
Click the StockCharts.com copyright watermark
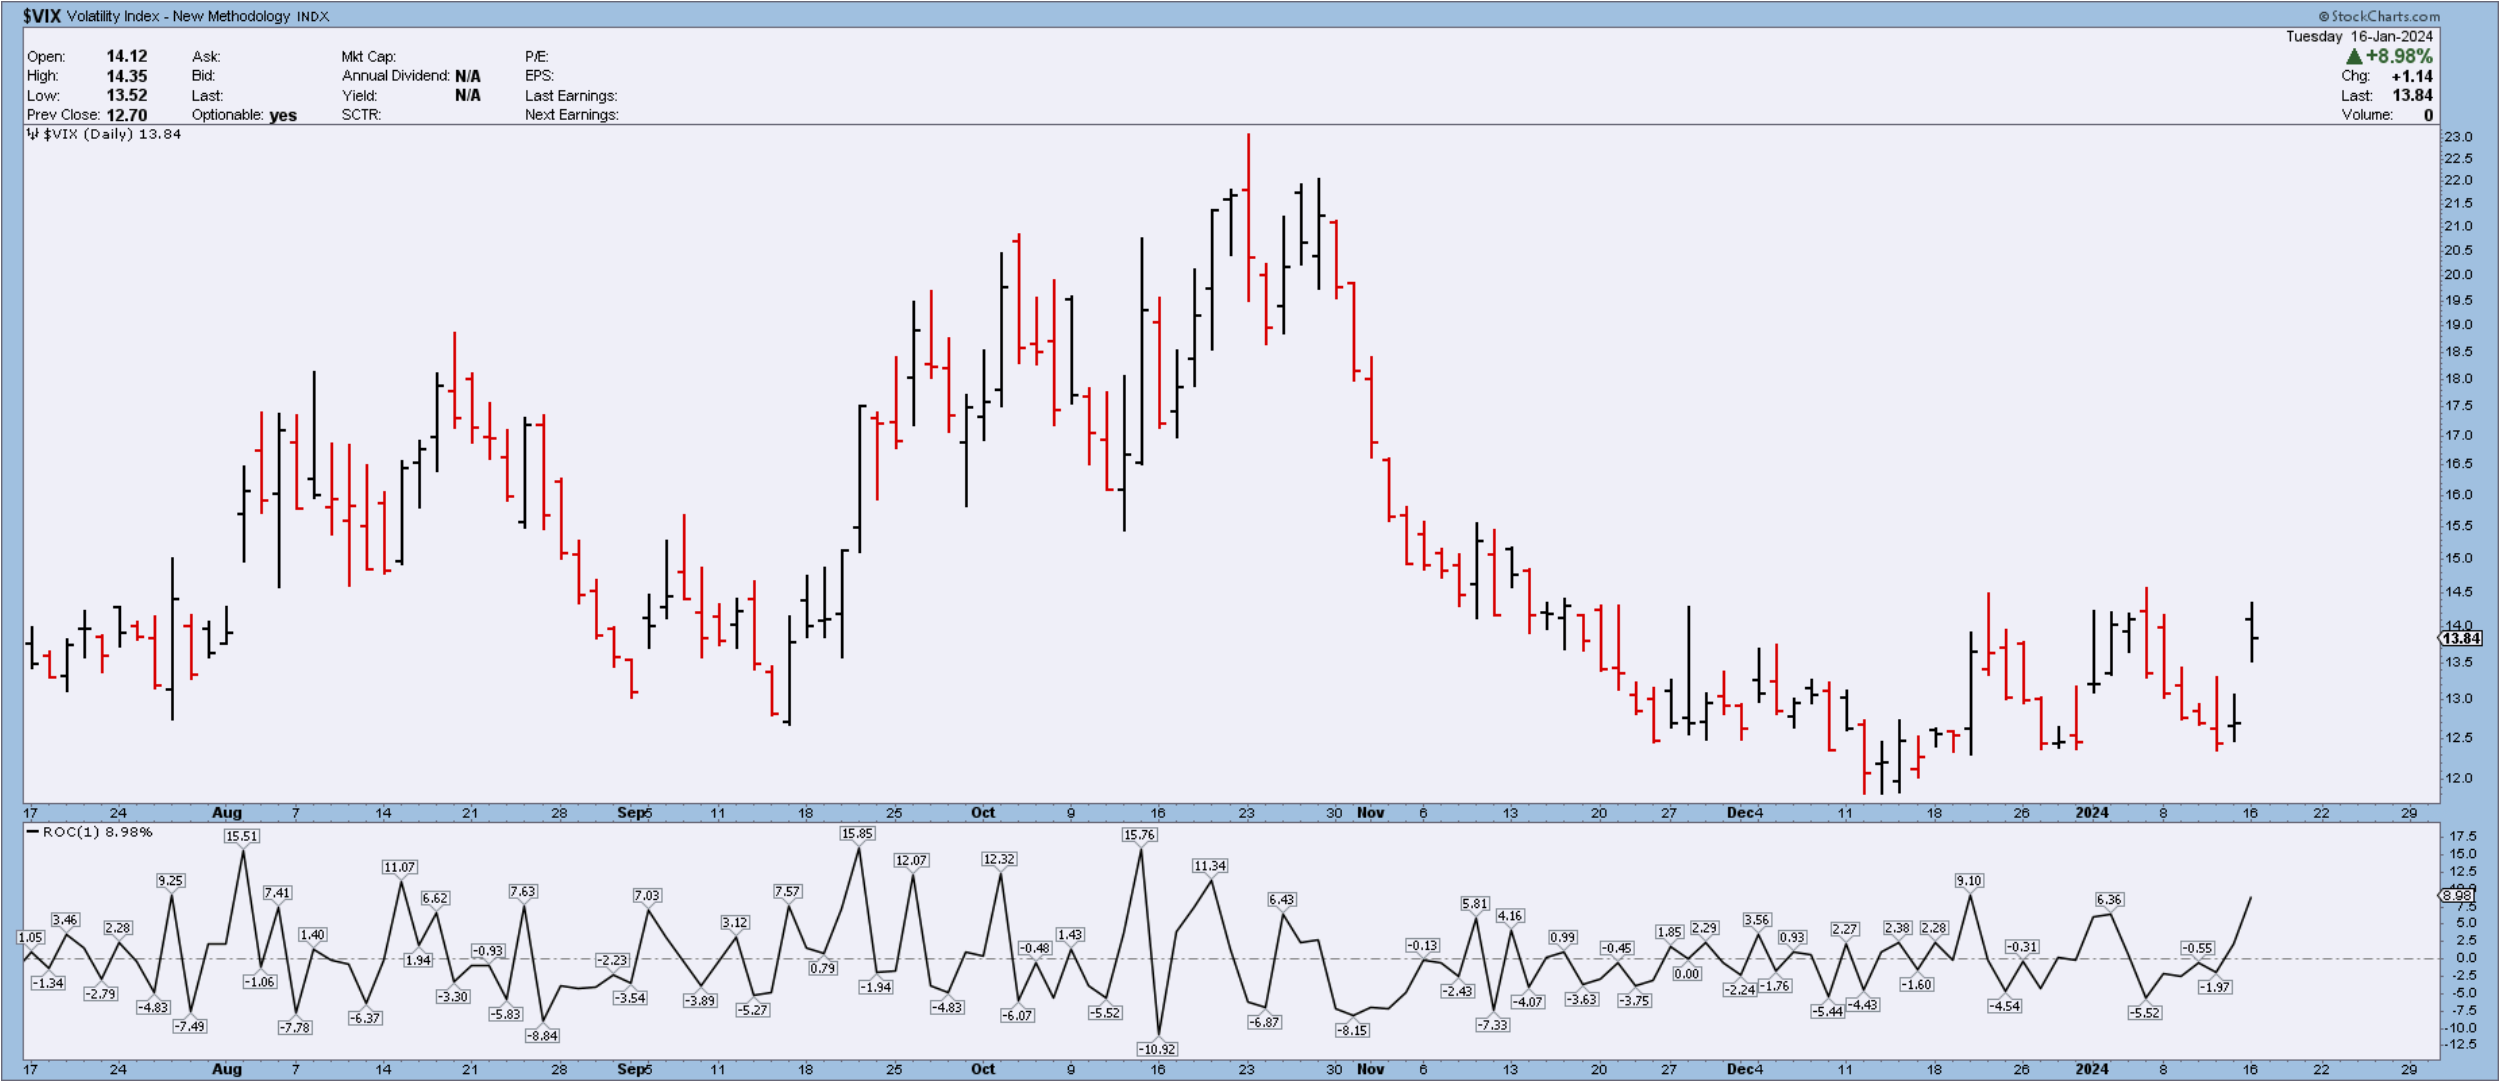tap(2378, 16)
